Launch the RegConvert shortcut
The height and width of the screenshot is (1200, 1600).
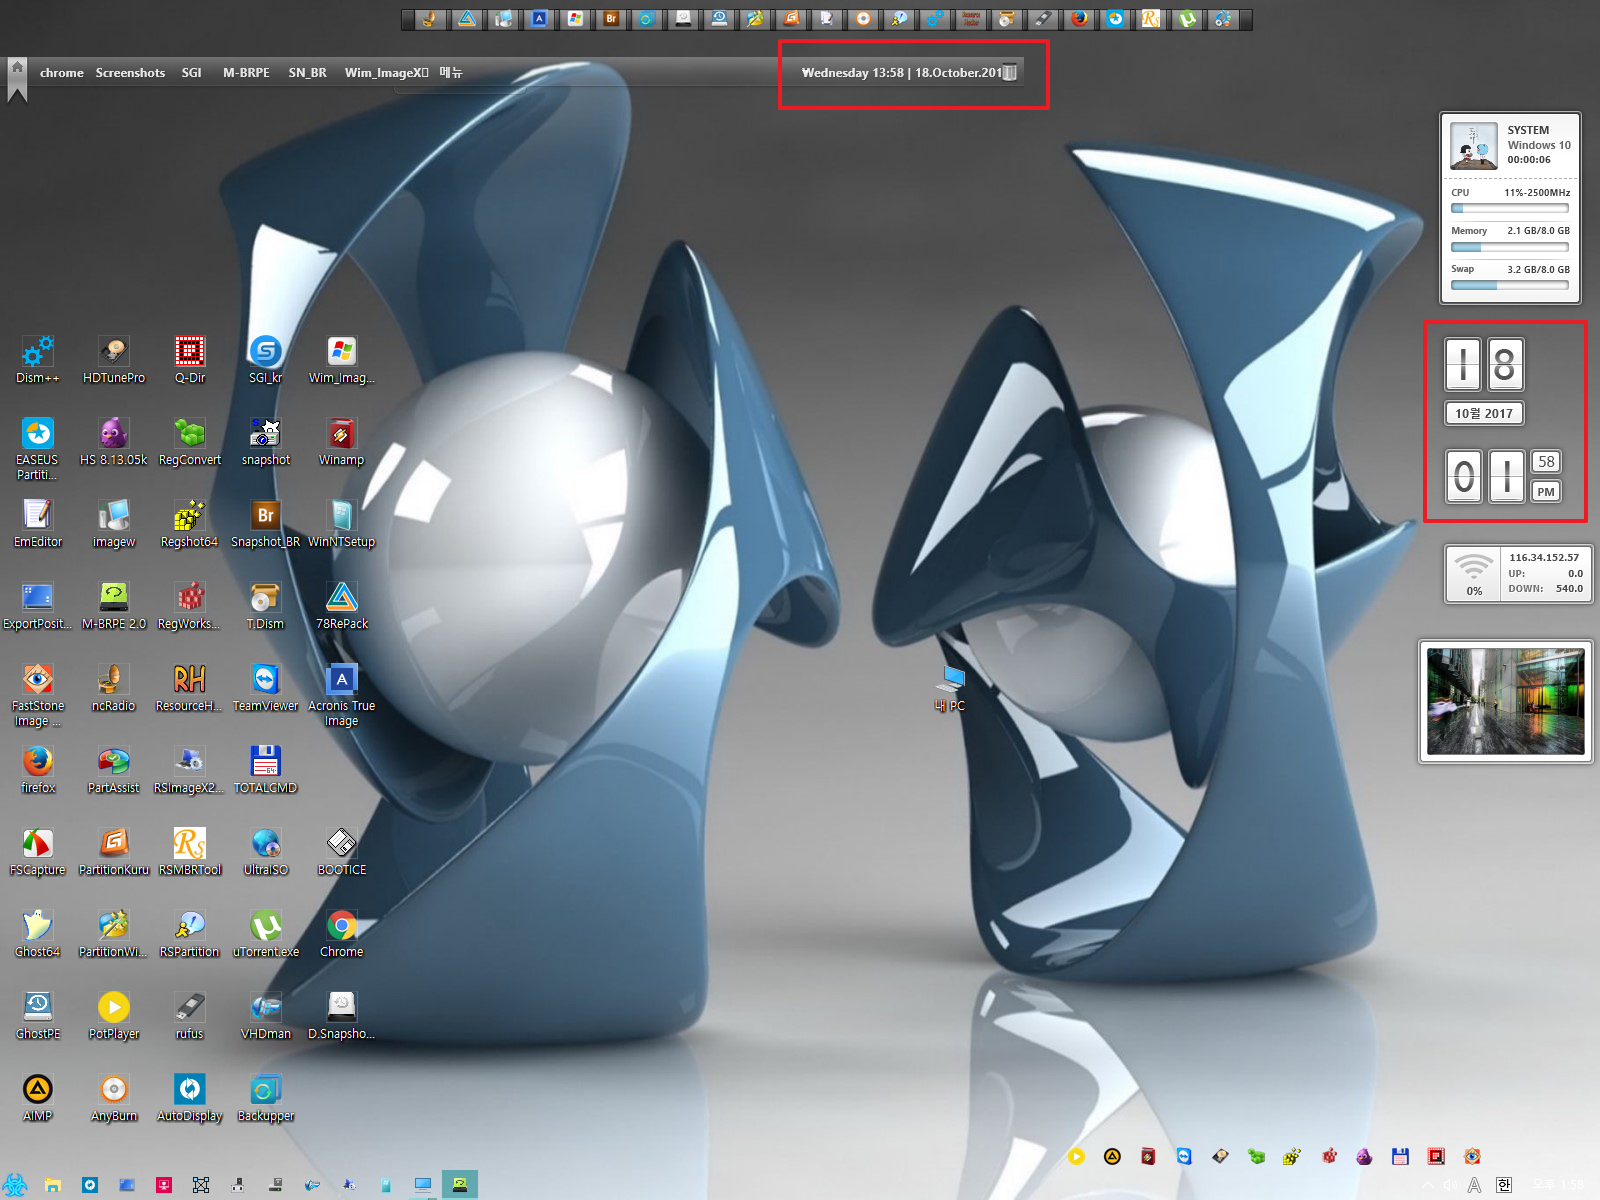pyautogui.click(x=190, y=442)
